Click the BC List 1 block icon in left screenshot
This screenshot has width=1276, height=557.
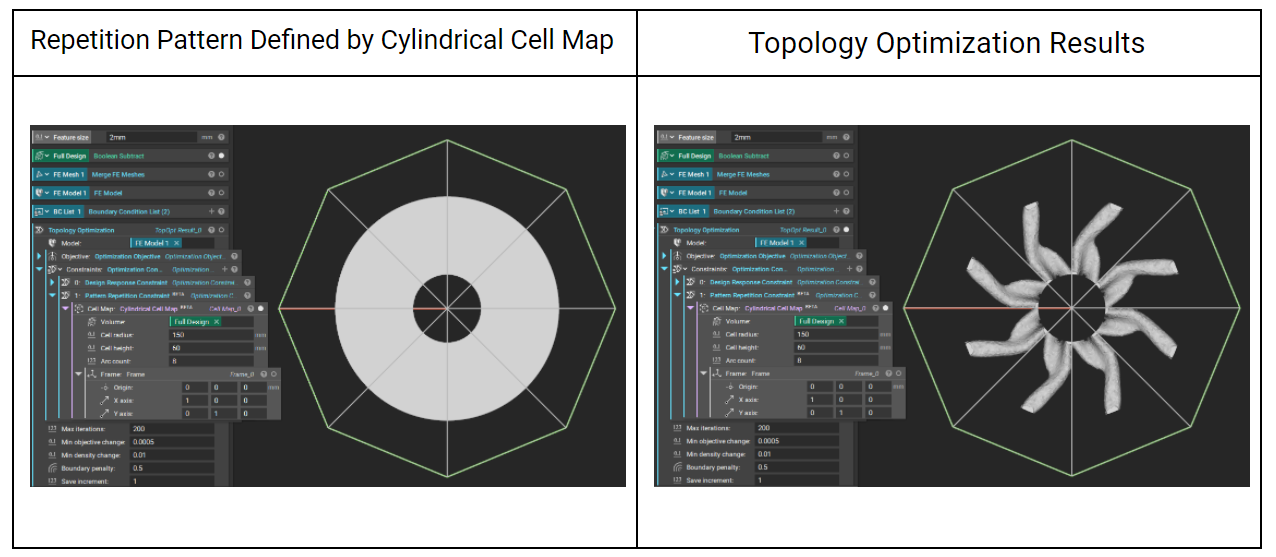point(39,211)
